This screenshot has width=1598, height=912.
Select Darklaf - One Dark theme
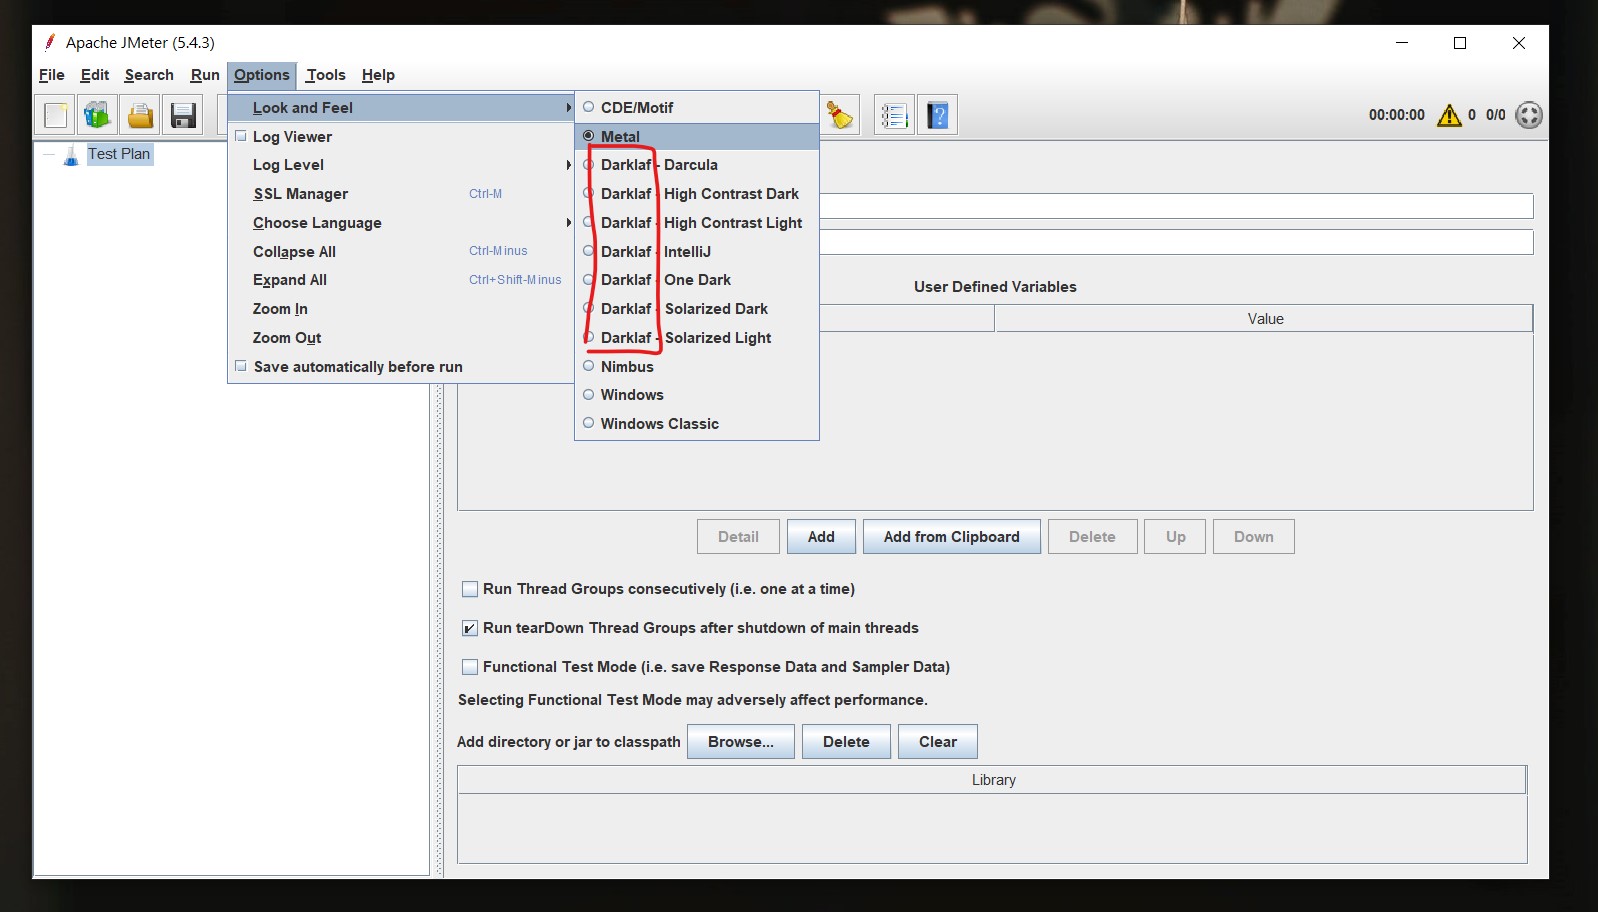click(697, 280)
